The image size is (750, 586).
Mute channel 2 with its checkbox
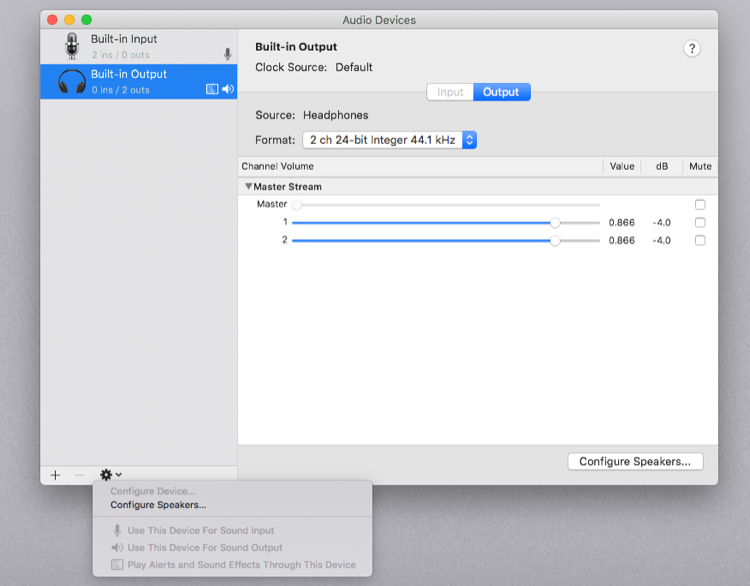[x=700, y=240]
